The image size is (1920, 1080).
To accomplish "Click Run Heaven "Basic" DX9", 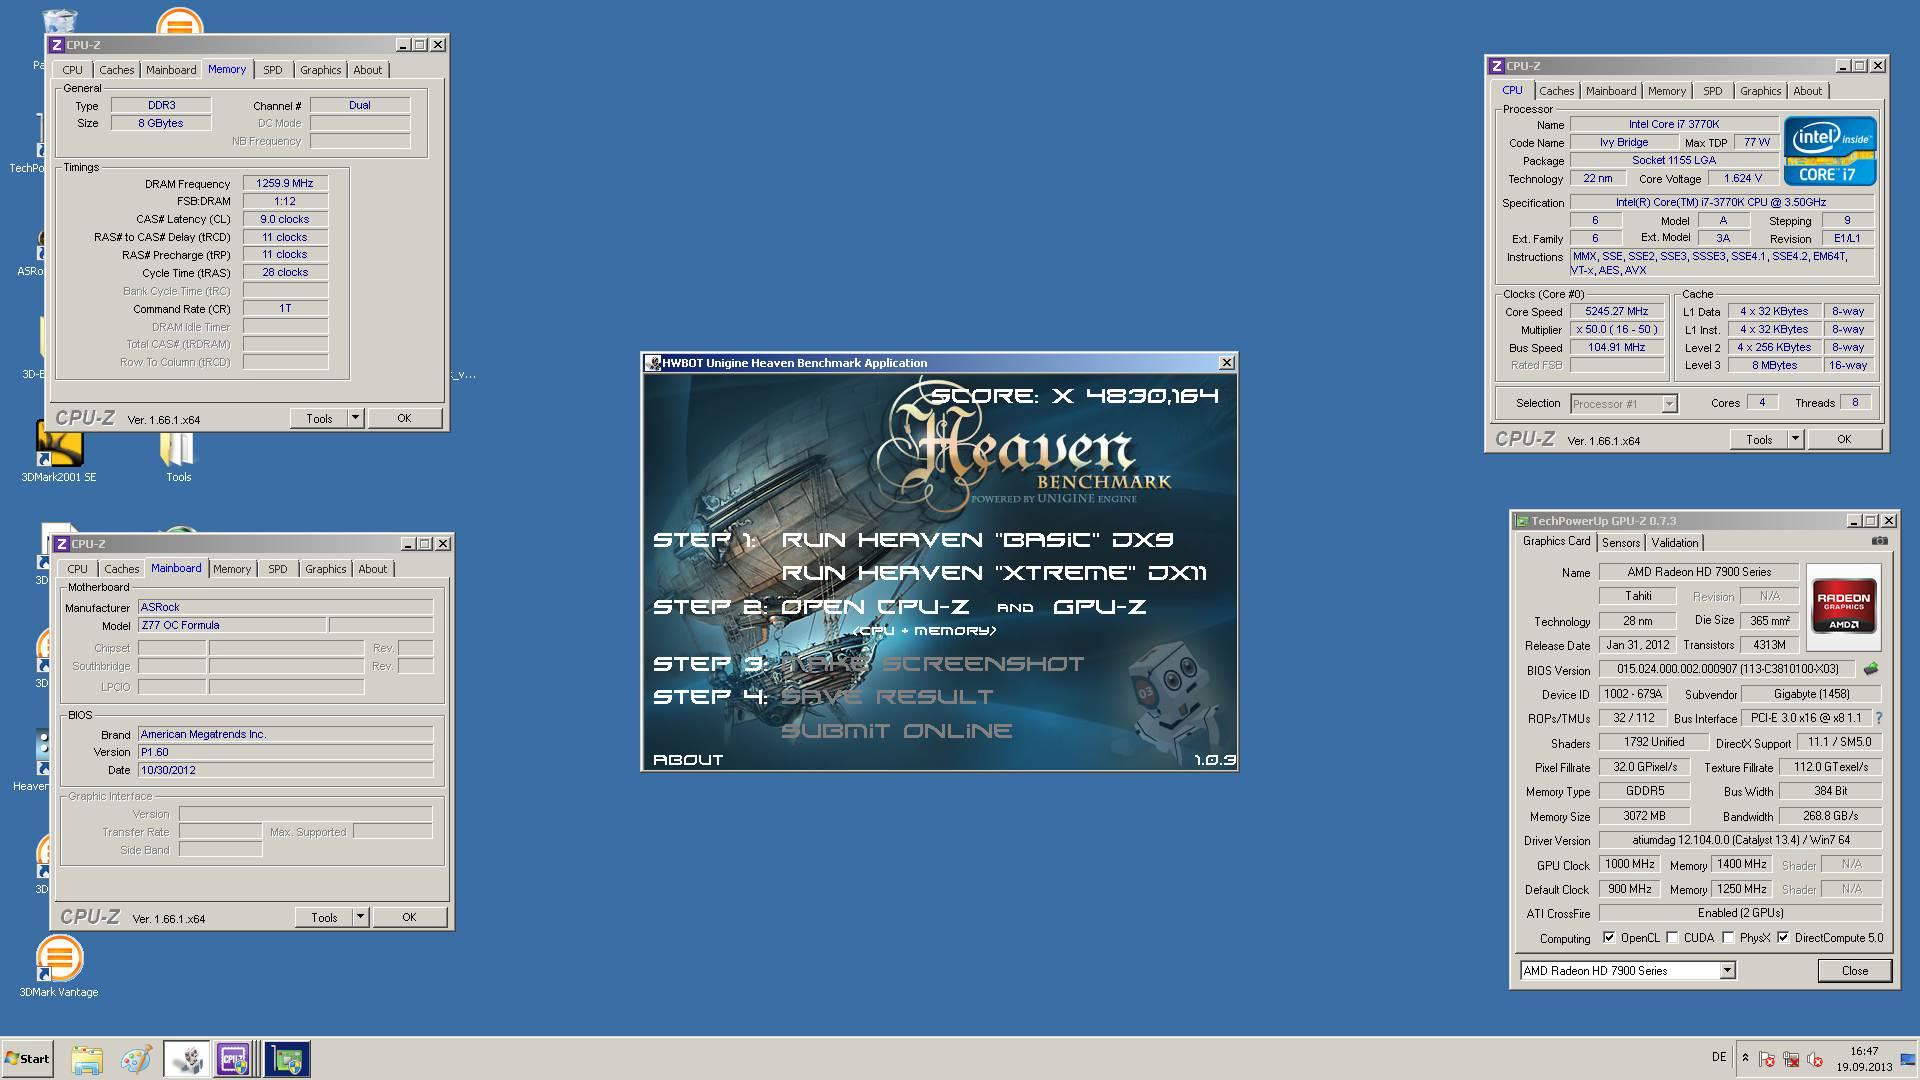I will tap(977, 540).
